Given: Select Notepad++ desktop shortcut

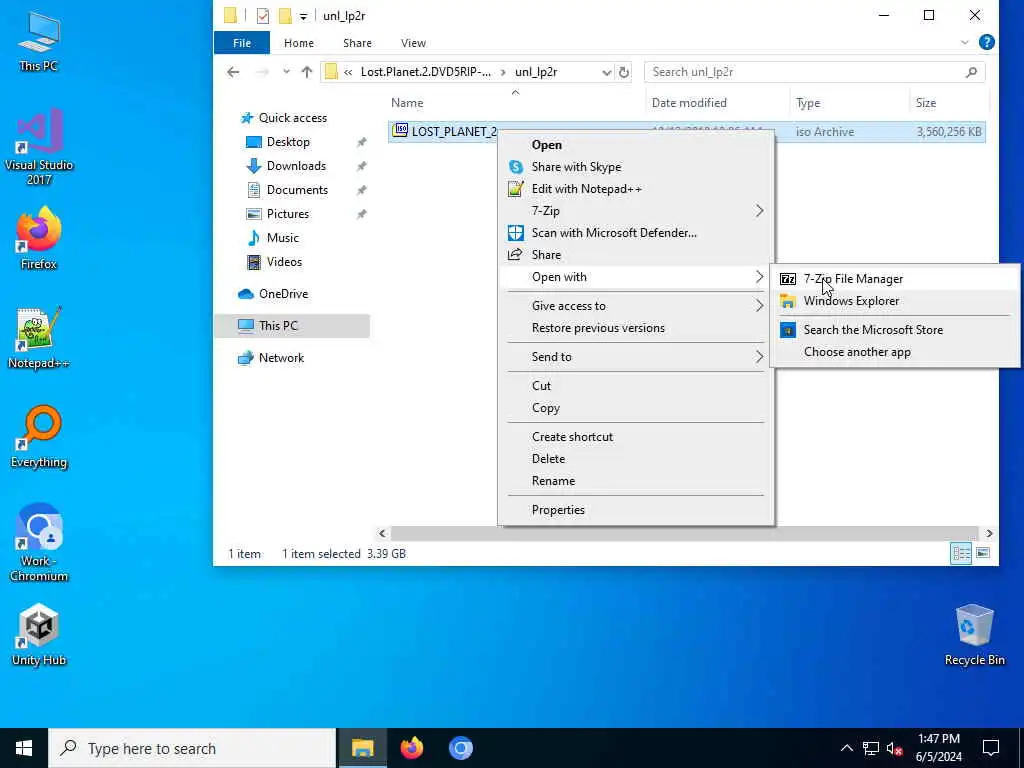Looking at the screenshot, I should point(39,338).
